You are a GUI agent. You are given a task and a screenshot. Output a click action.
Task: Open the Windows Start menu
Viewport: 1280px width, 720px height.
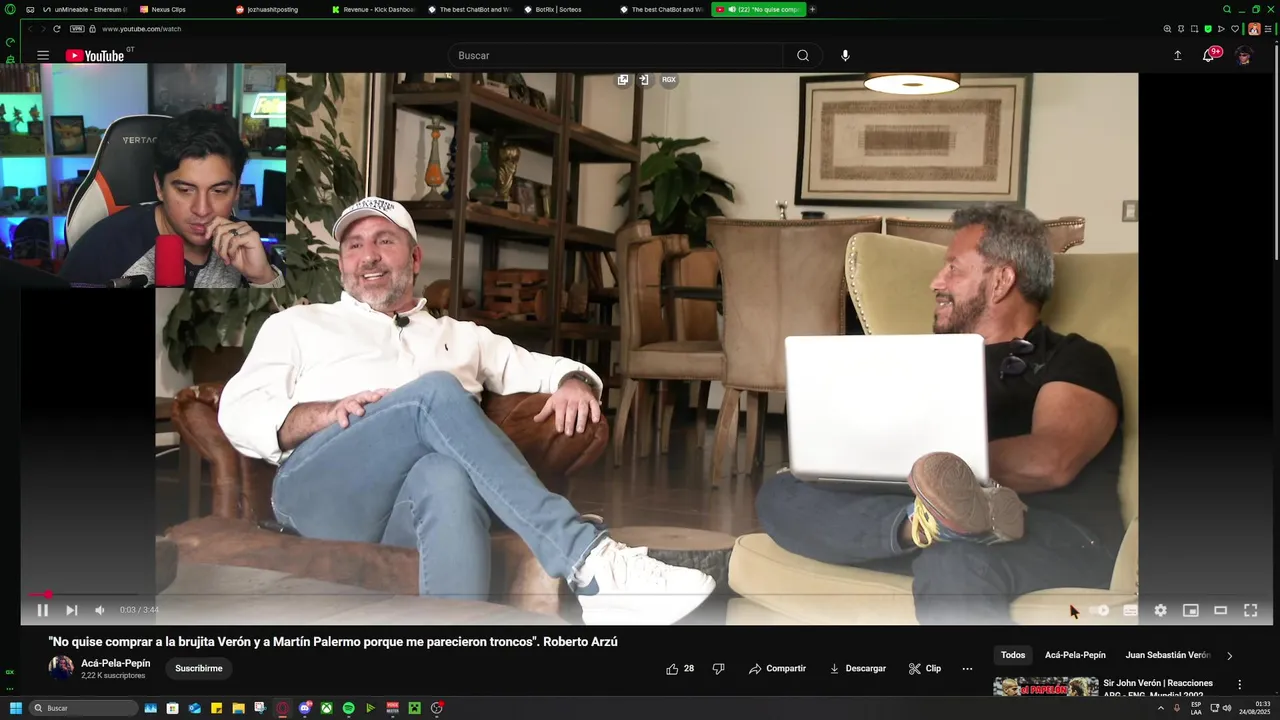pyautogui.click(x=15, y=708)
